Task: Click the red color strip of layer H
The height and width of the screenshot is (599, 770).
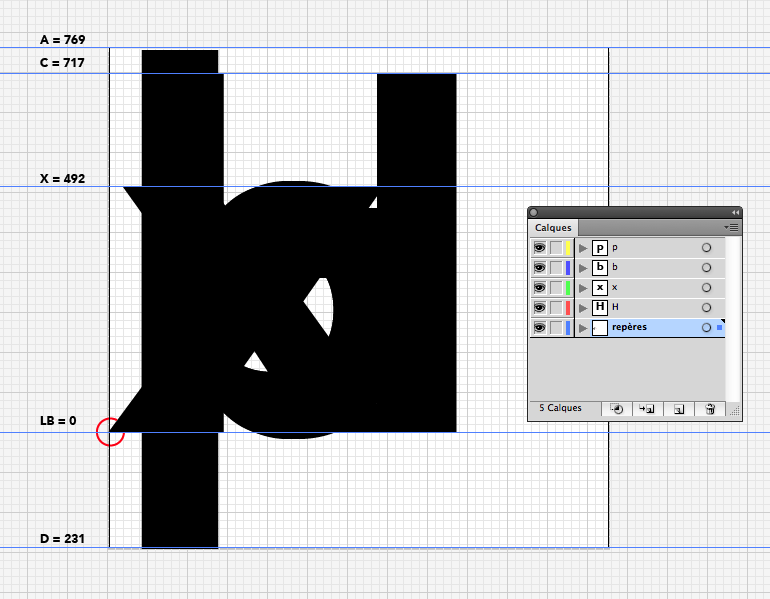Action: tap(568, 307)
